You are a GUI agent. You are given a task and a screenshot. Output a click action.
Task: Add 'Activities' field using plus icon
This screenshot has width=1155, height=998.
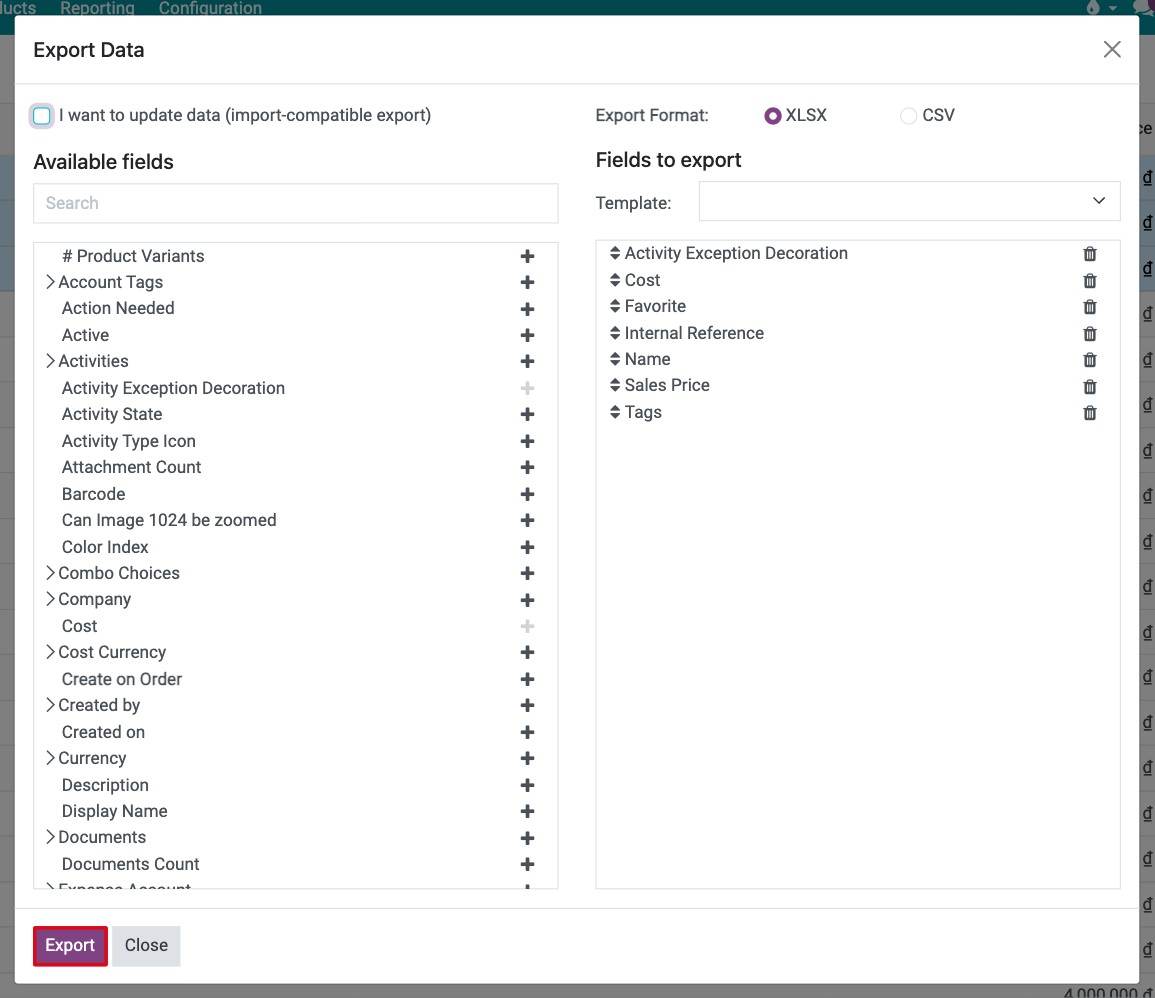pos(527,362)
